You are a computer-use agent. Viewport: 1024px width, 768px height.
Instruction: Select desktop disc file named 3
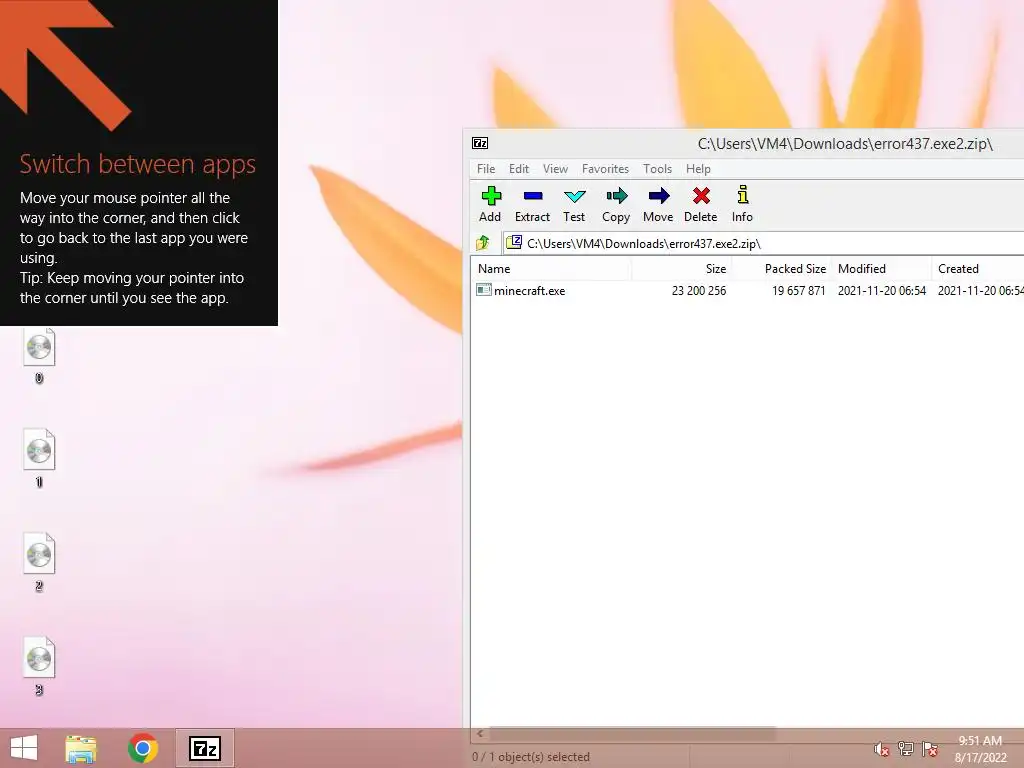tap(39, 667)
